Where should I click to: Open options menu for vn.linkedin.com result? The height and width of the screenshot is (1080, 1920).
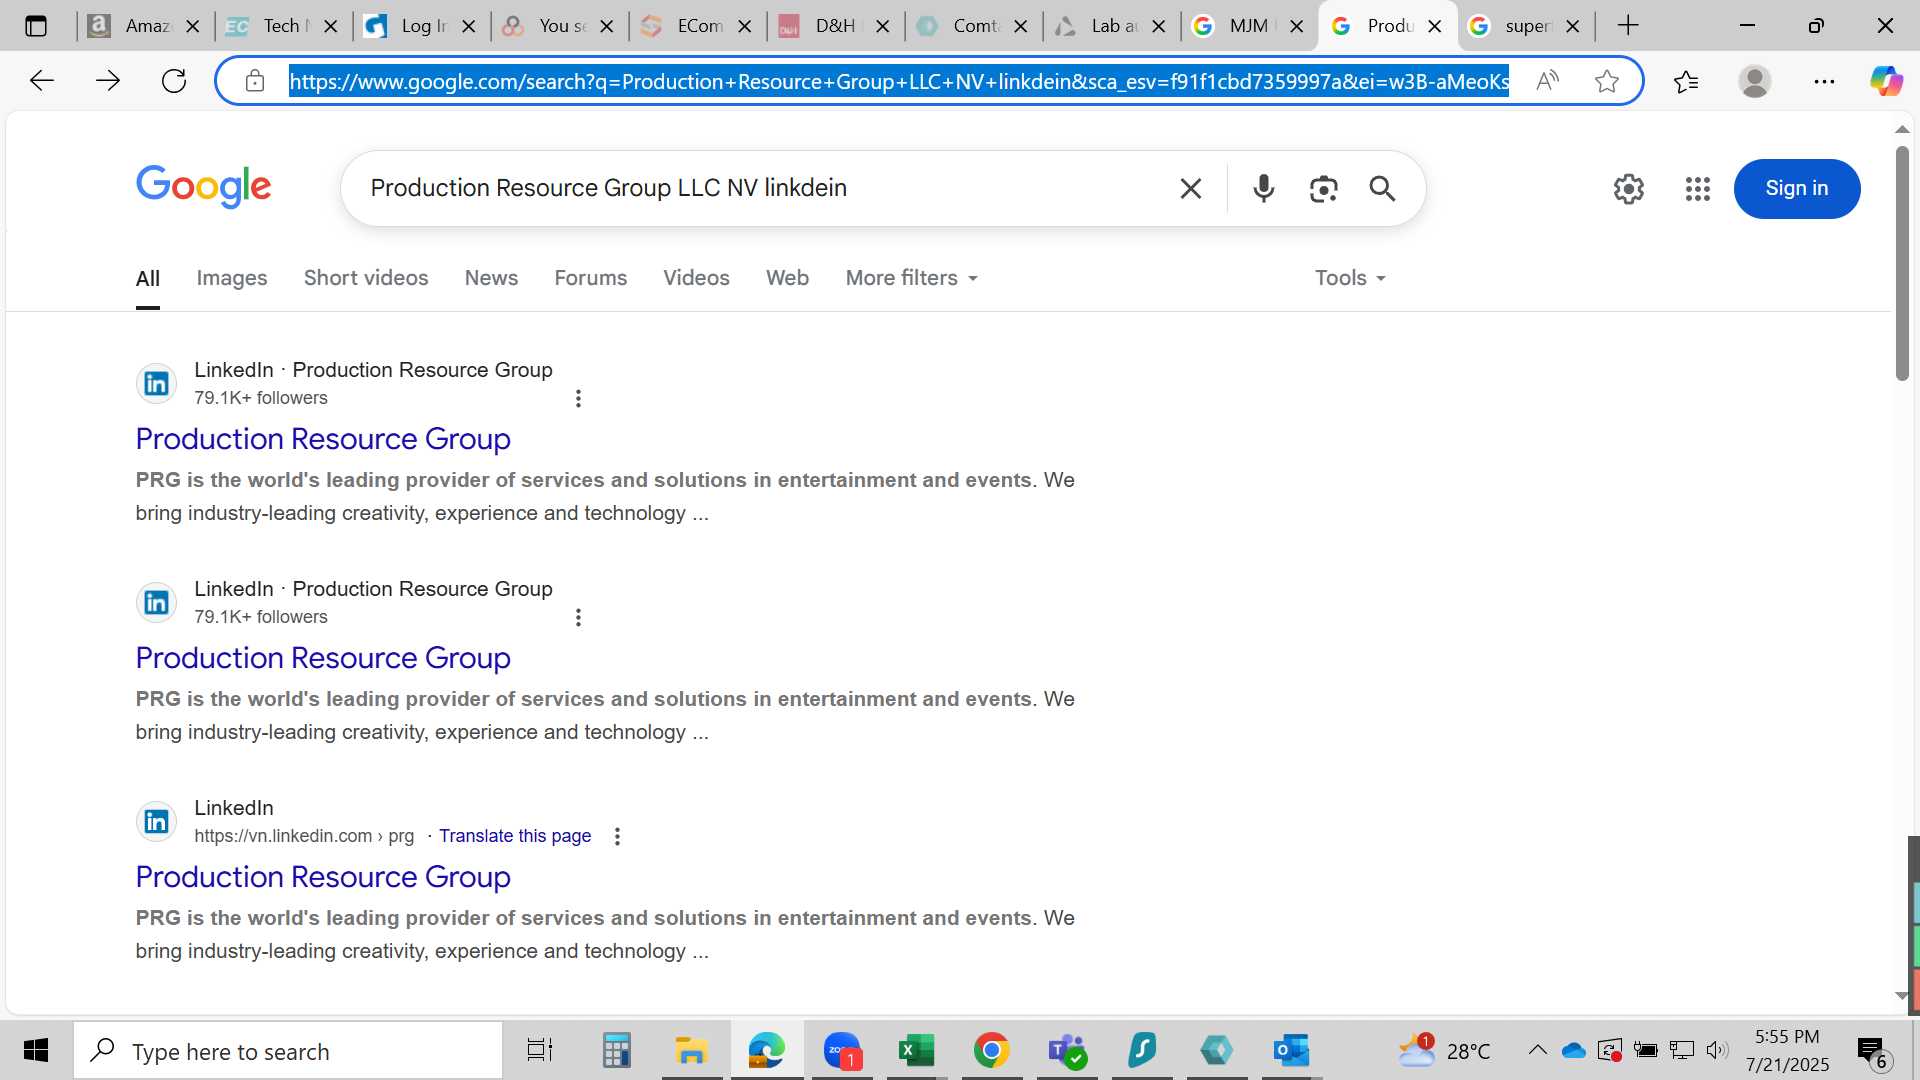(617, 836)
